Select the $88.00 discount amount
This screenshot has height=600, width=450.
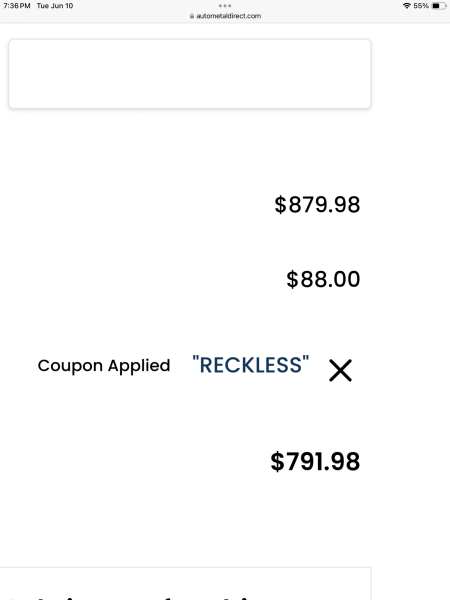click(x=323, y=279)
